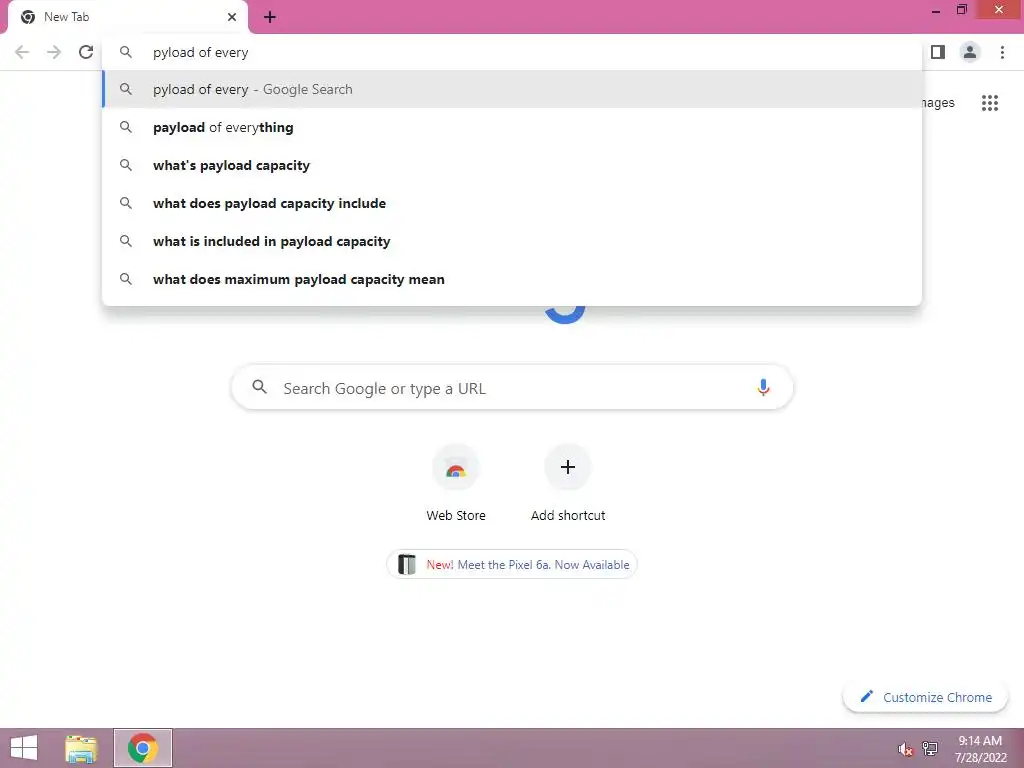Click the address bar text 'pyload of every'

tap(200, 52)
